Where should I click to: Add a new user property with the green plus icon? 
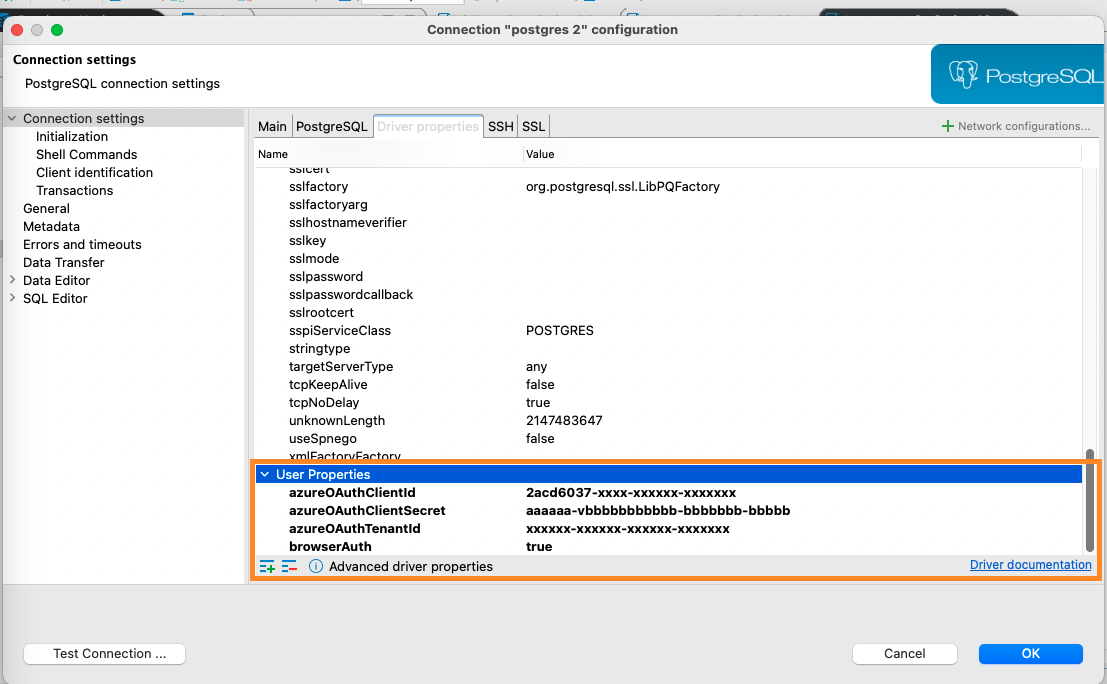coord(267,565)
